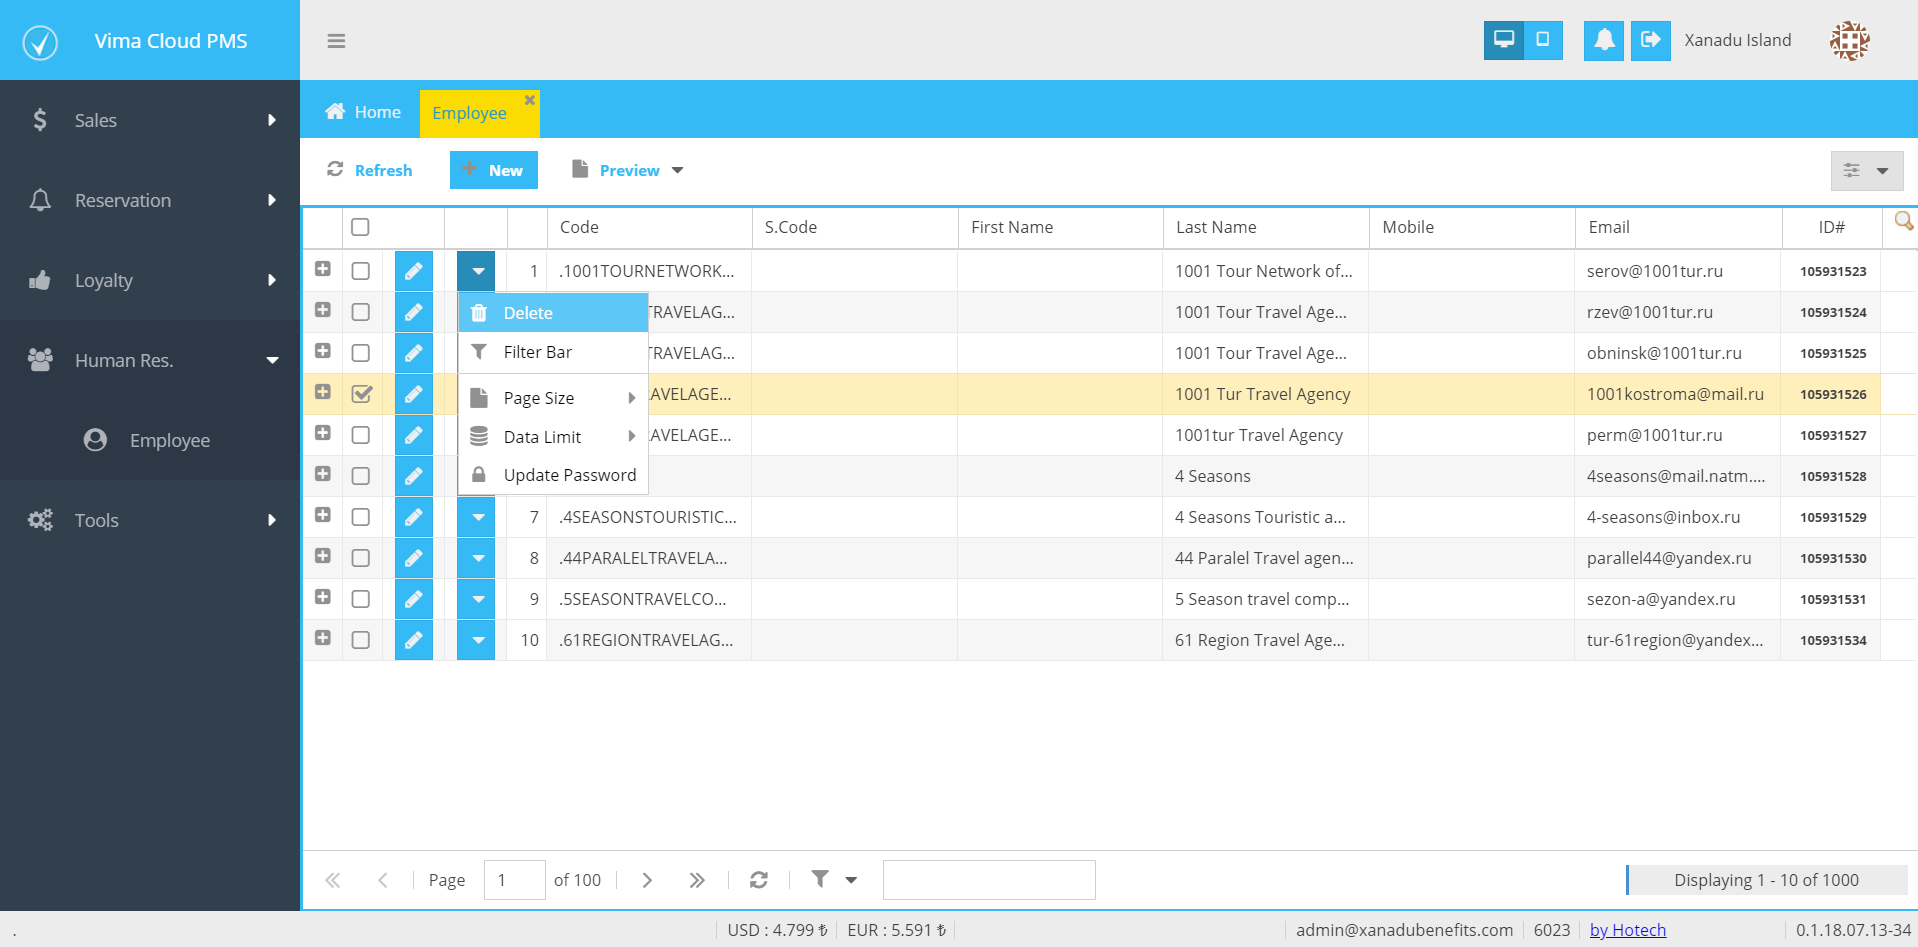Open Page Size submenu
This screenshot has width=1918, height=947.
[553, 398]
